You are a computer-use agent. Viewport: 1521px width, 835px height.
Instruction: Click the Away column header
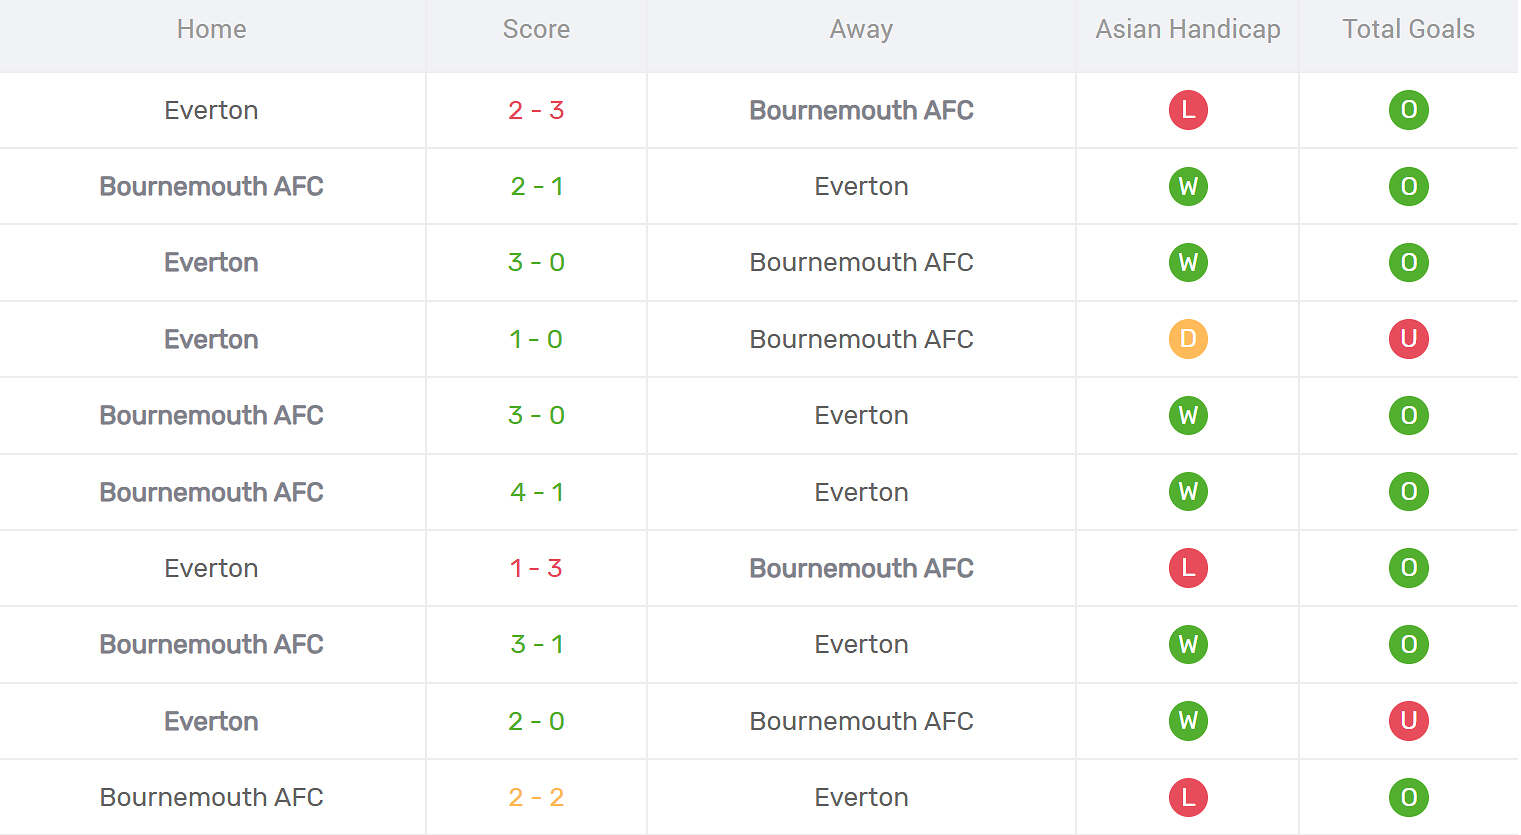[861, 30]
